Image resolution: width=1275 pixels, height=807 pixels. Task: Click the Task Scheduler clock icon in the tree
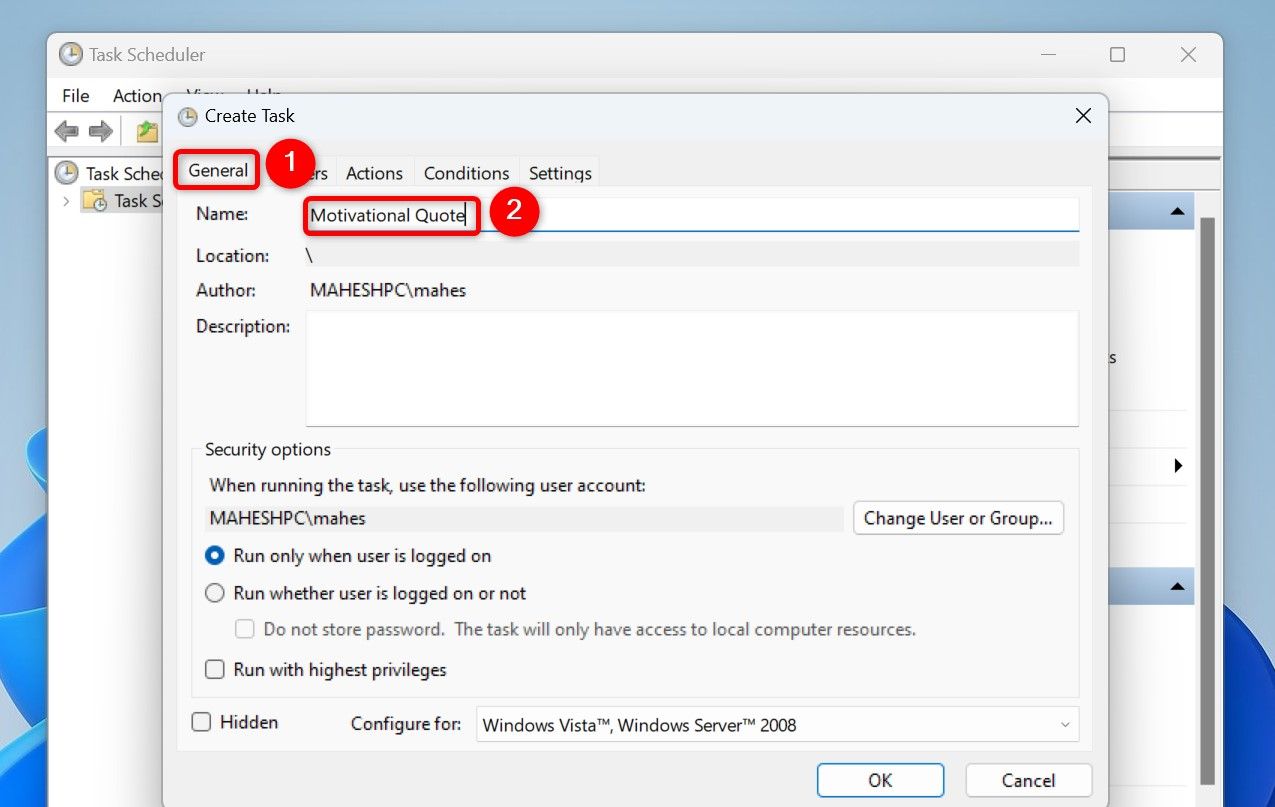click(67, 173)
